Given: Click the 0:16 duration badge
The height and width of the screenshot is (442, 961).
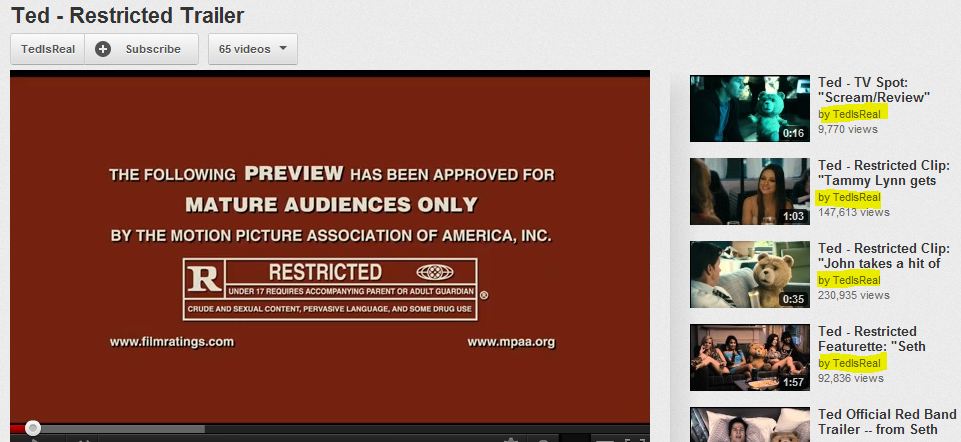Looking at the screenshot, I should pos(793,133).
